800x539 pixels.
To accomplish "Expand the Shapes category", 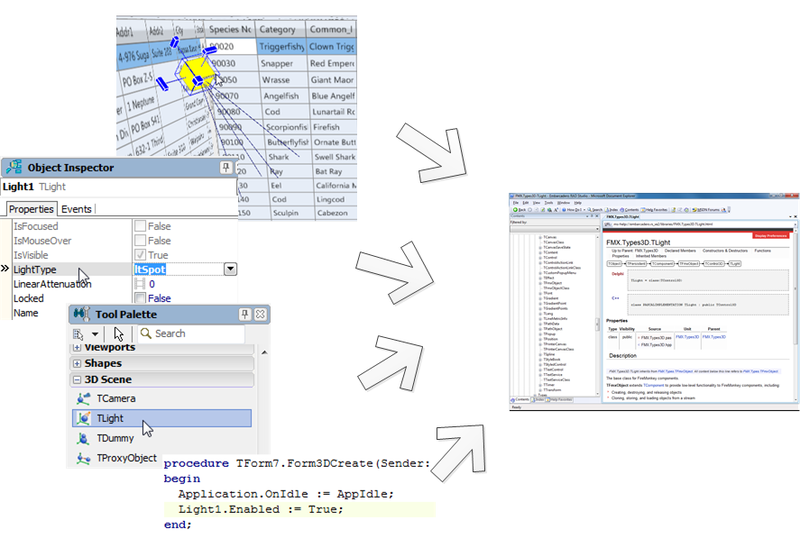I will point(77,363).
